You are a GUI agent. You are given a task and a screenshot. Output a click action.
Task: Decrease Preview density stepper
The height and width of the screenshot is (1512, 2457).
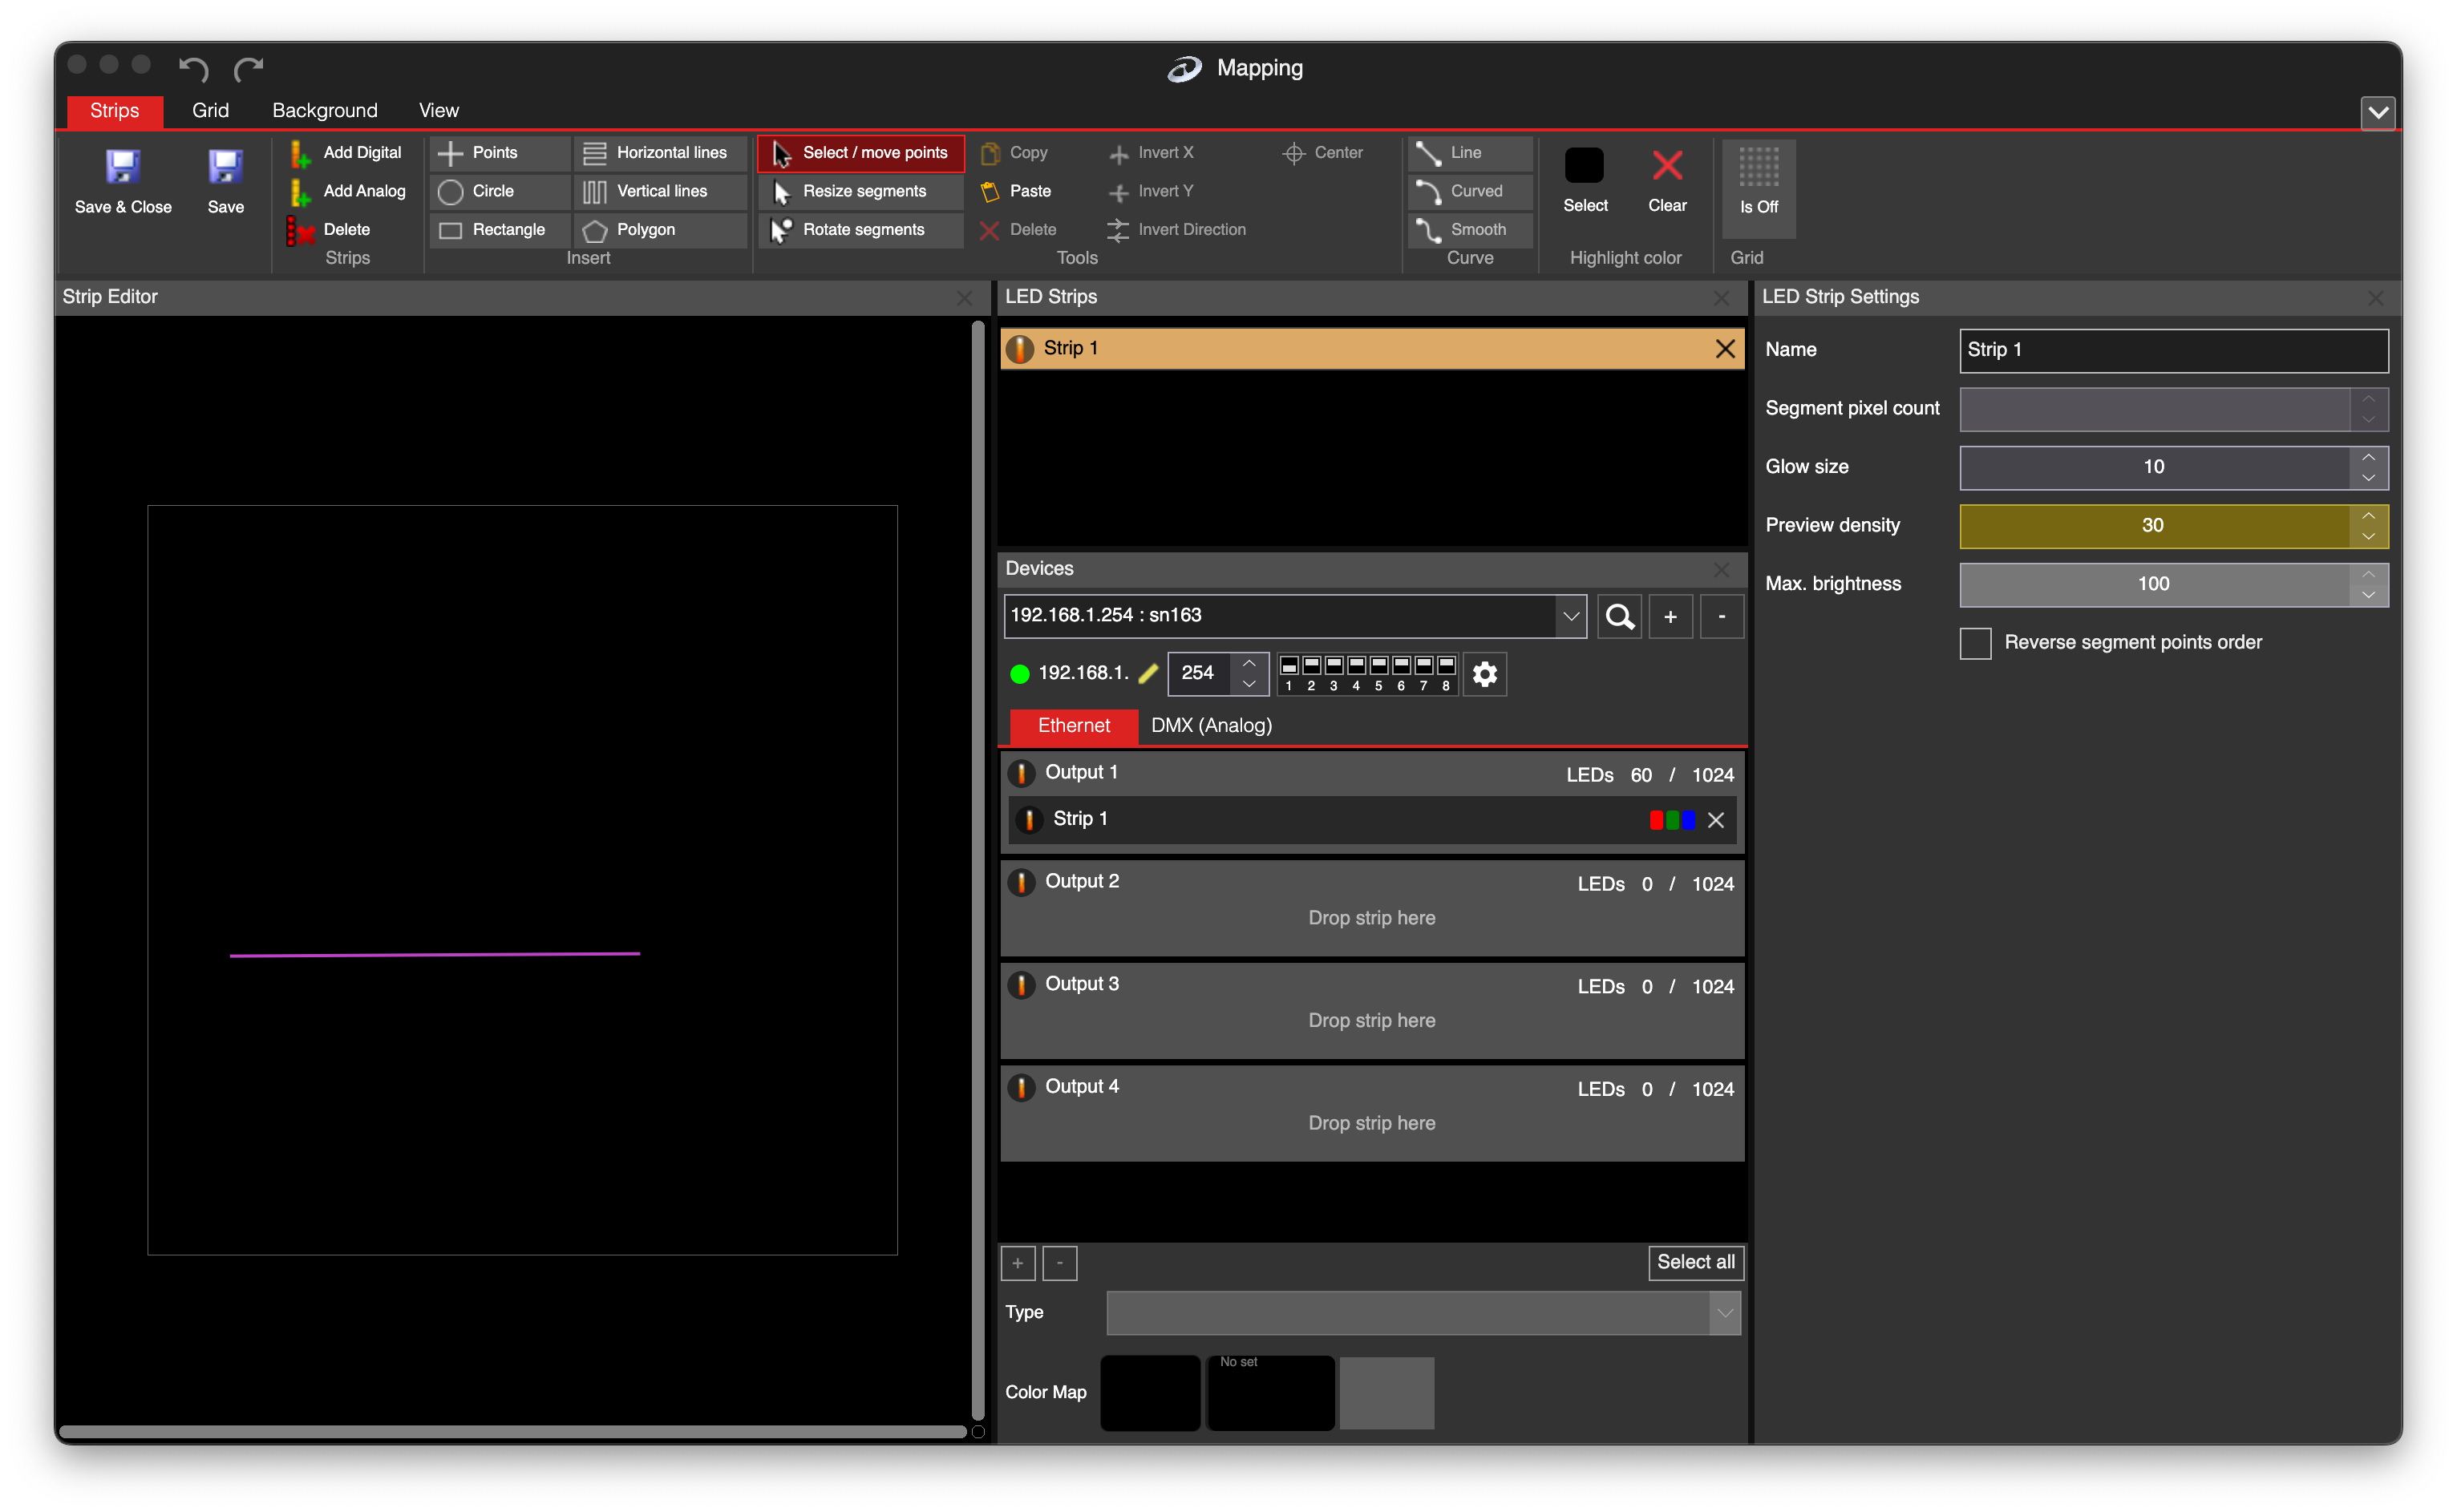click(x=2368, y=537)
